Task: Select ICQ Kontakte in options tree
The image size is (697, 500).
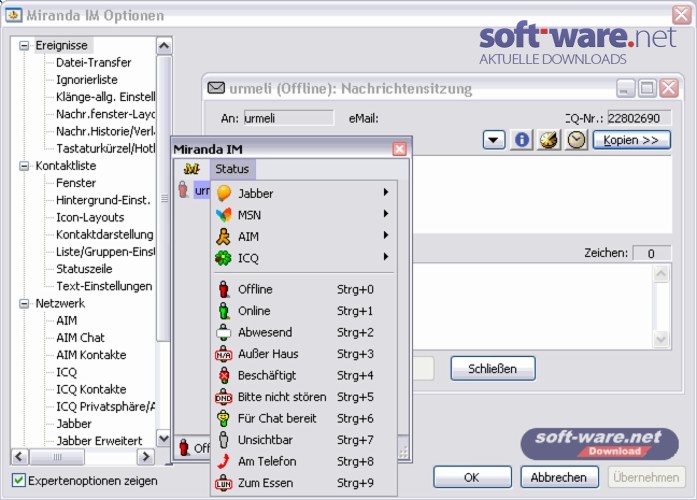Action: (91, 389)
